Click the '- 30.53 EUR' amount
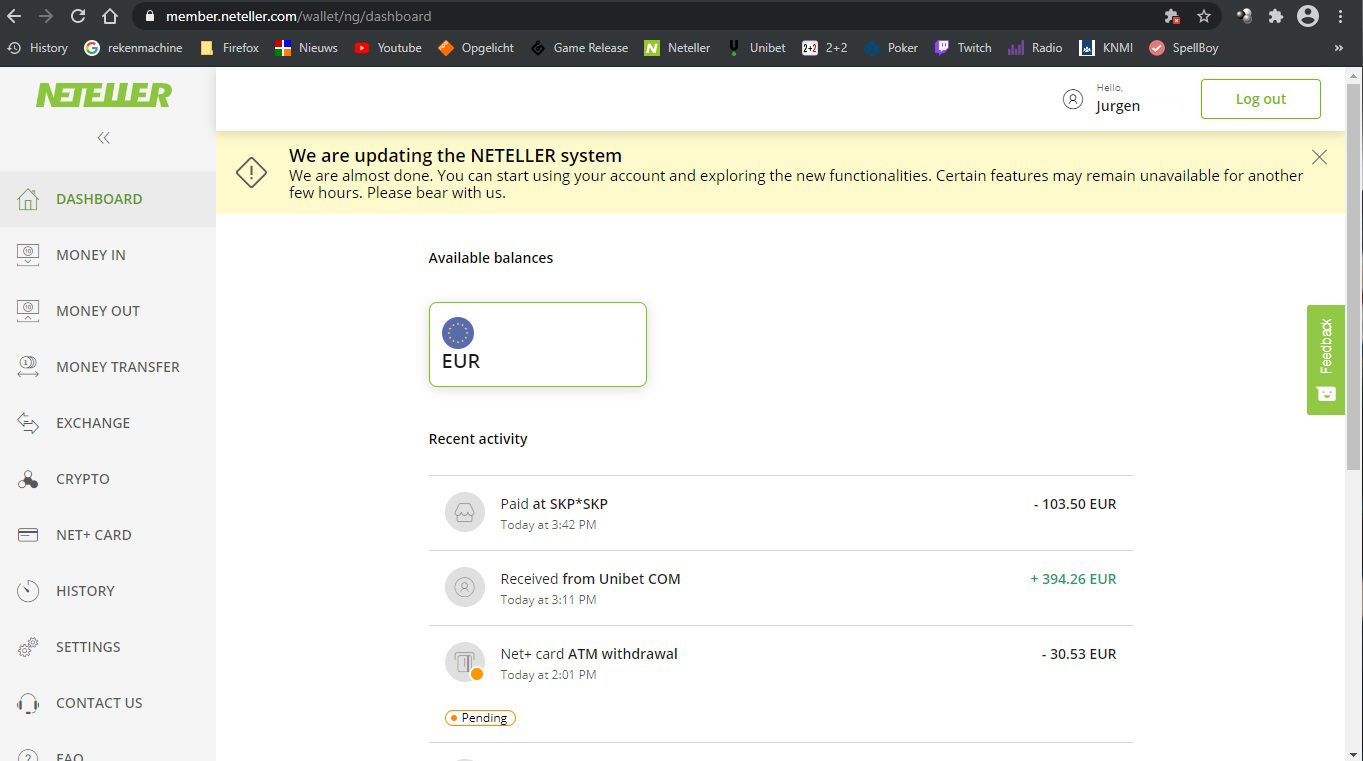The height and width of the screenshot is (761, 1363). 1079,654
